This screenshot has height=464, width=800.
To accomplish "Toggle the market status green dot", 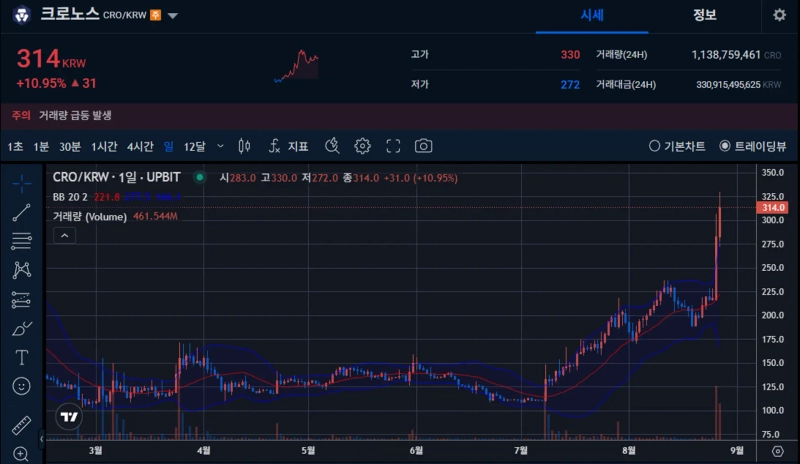I will coord(200,177).
